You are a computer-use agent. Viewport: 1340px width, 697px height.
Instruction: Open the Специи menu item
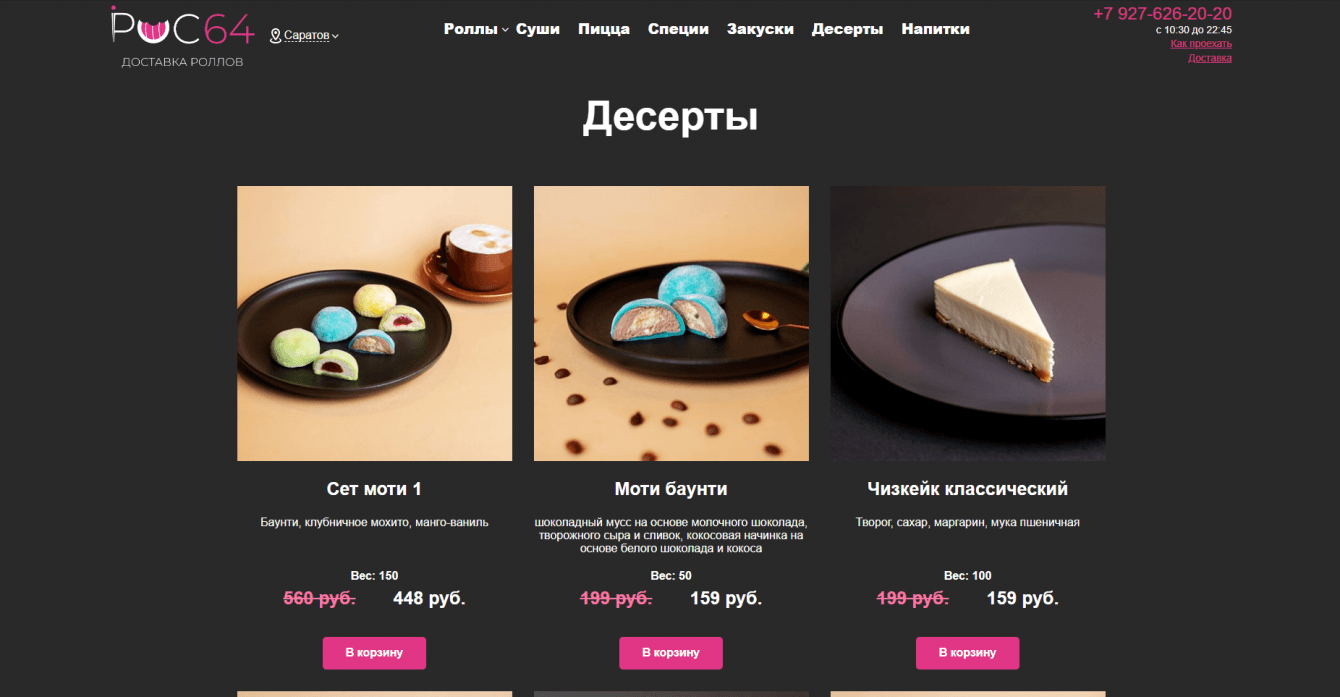[678, 29]
